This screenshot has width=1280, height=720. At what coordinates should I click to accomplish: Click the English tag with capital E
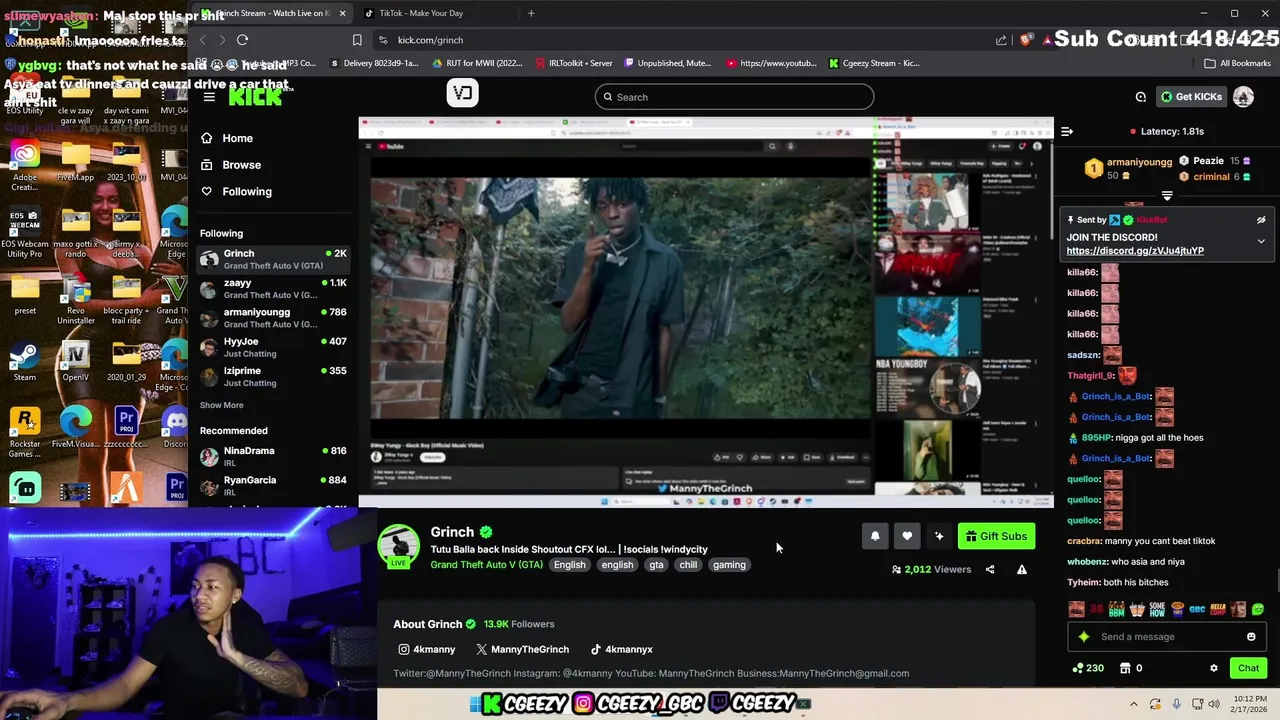tap(569, 565)
